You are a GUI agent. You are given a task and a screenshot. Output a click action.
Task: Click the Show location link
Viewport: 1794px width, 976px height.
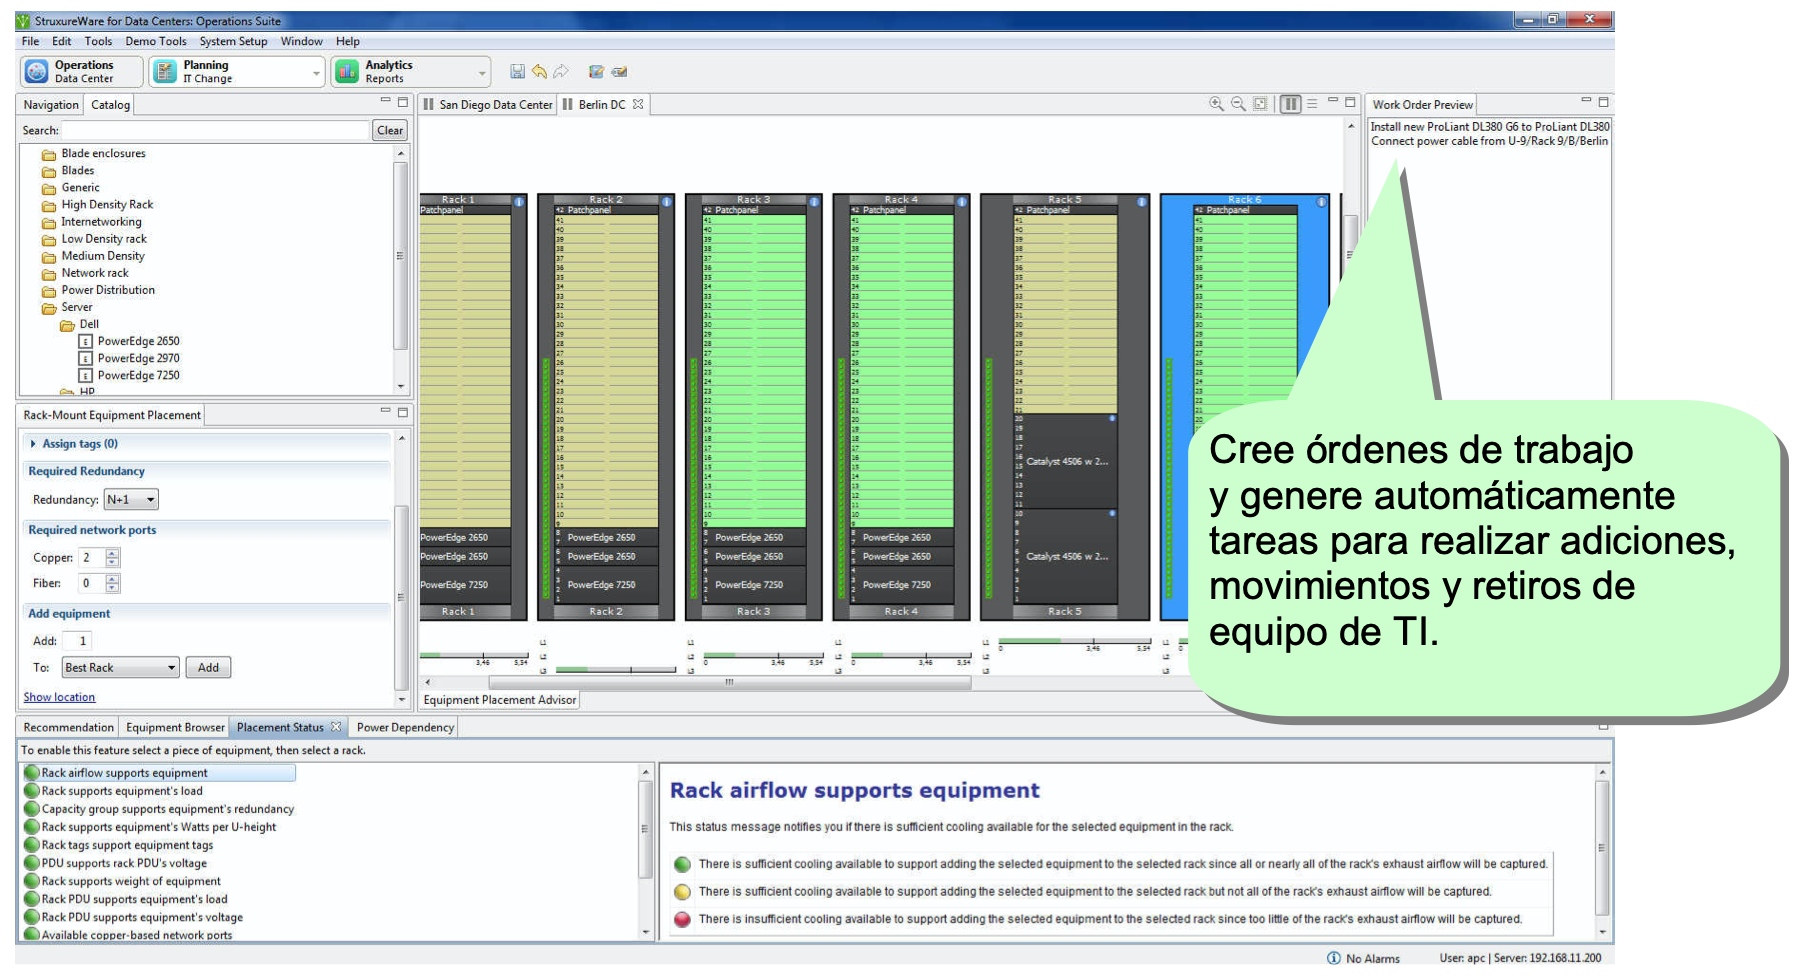tap(59, 697)
